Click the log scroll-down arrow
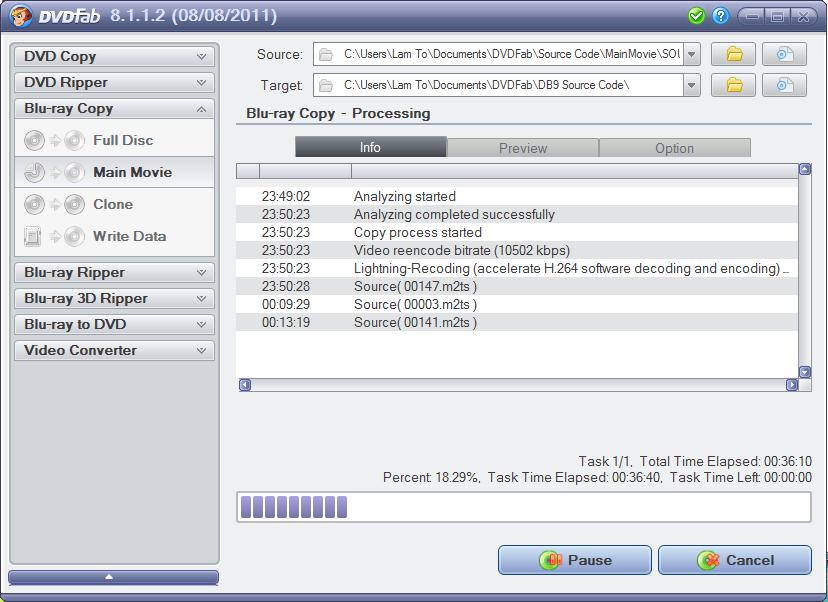The height and width of the screenshot is (602, 828). pos(805,372)
